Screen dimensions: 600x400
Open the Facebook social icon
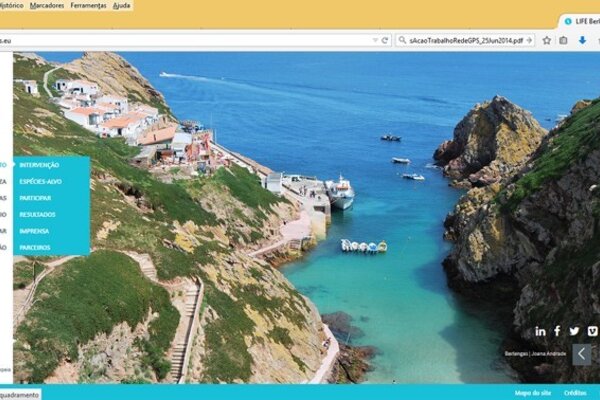click(557, 331)
